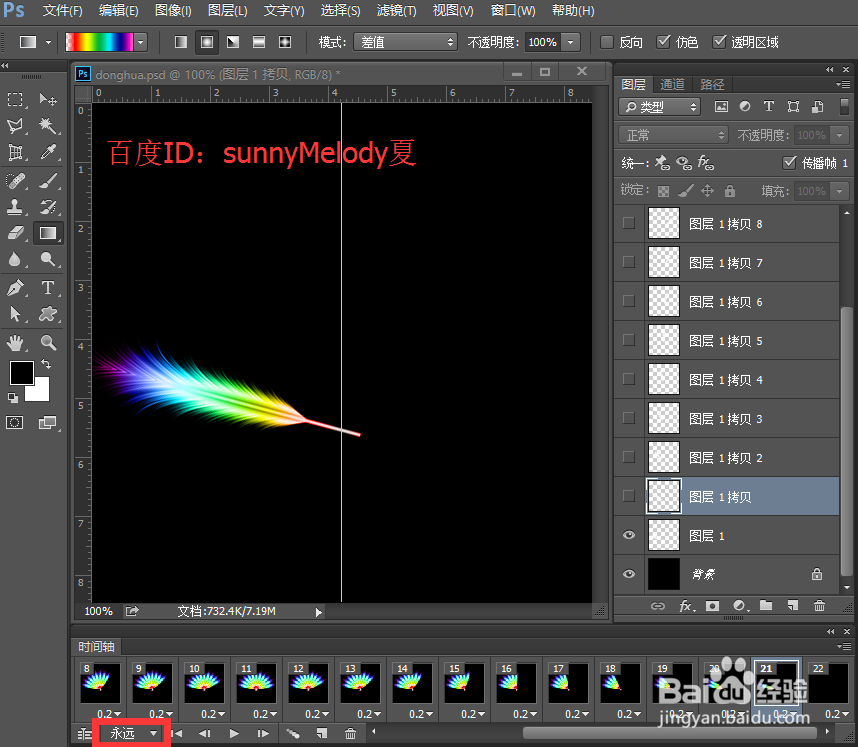This screenshot has height=747, width=858.
Task: Switch to the 通道 channels tab
Action: tap(672, 84)
